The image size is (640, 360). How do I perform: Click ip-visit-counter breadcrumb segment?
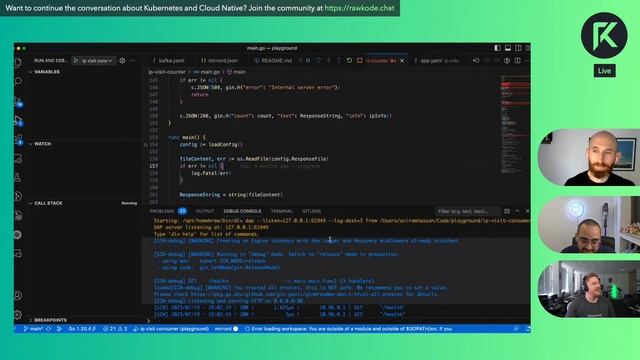[167, 72]
